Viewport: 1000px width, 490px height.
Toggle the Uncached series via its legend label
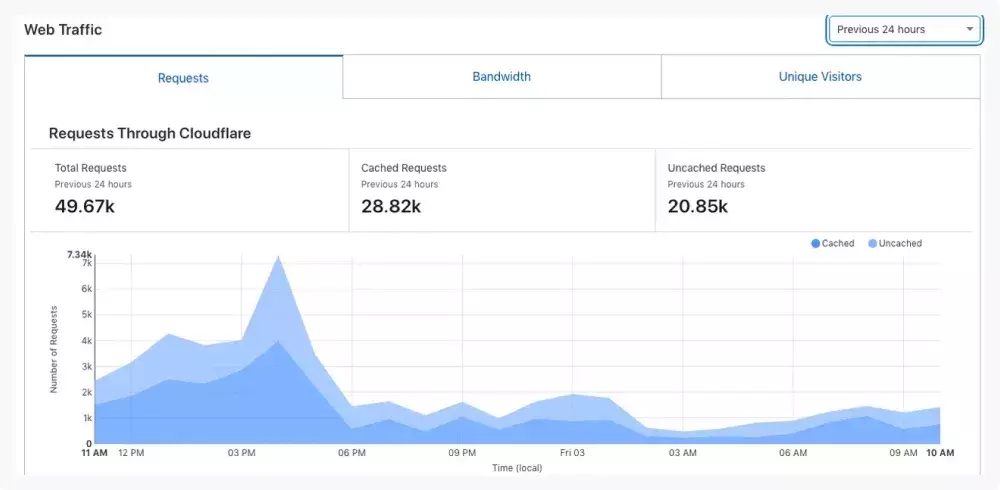900,244
